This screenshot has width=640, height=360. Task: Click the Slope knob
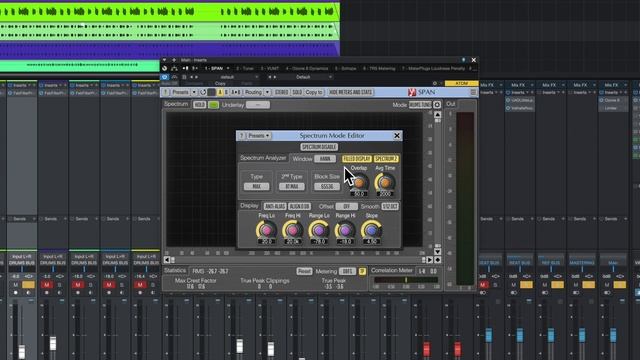(371, 231)
